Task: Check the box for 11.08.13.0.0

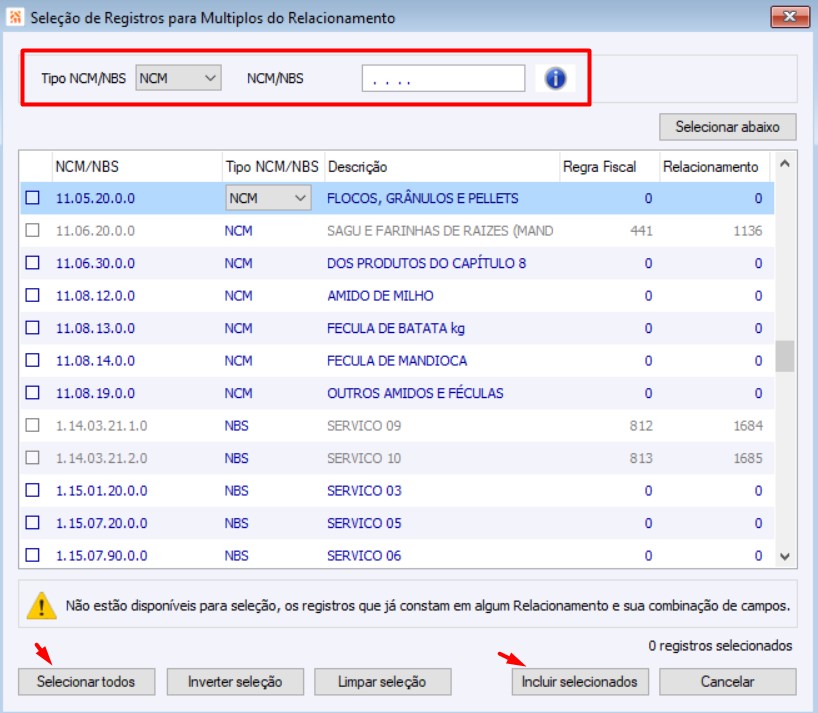Action: click(x=32, y=328)
